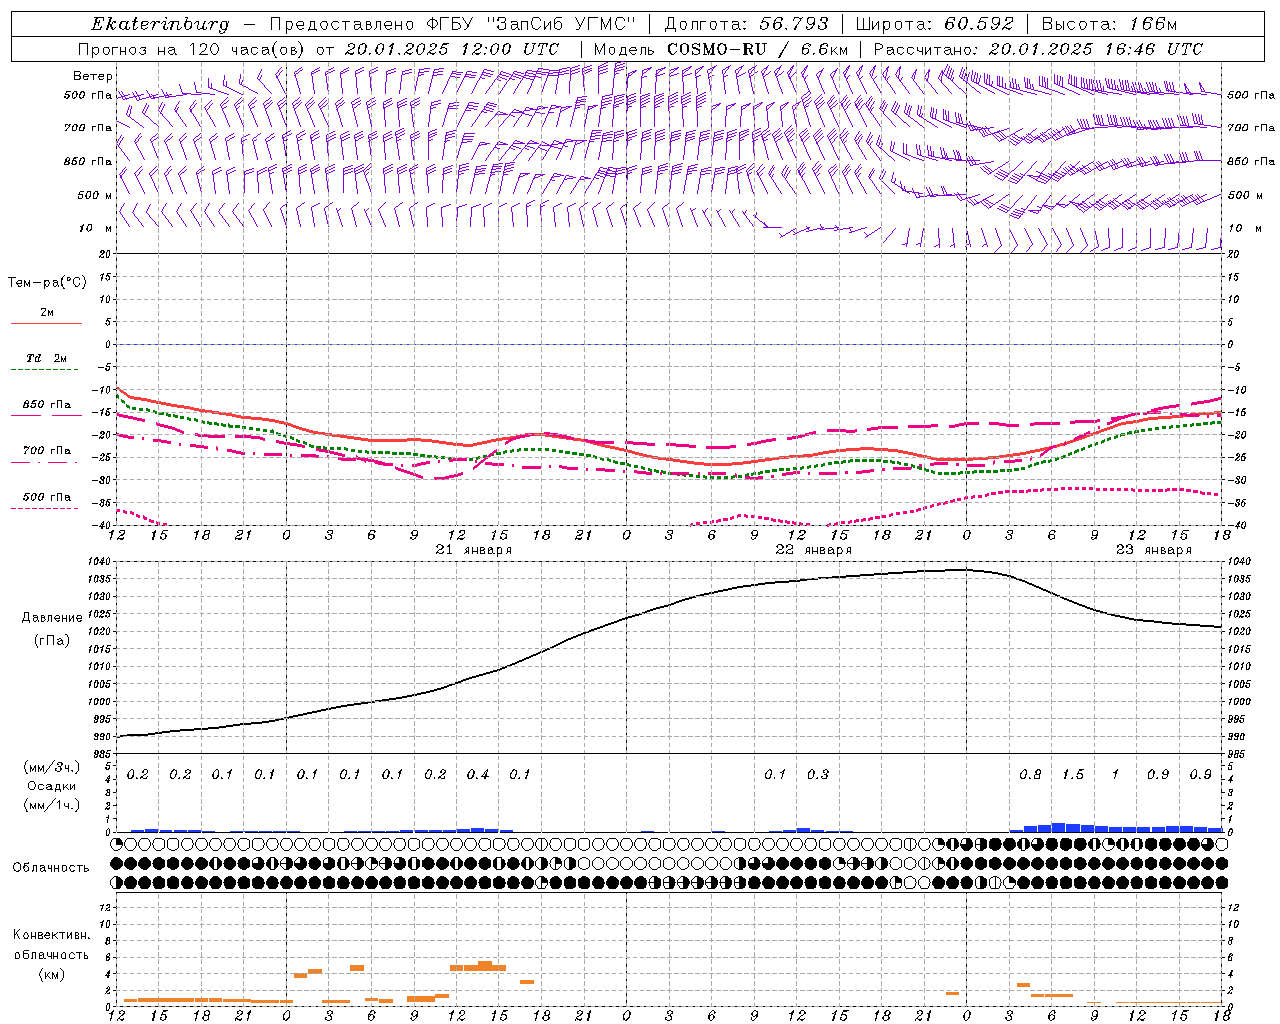Image resolution: width=1280 pixels, height=1024 pixels.
Task: Select the "0.3" precipitation amount value
Action: pyautogui.click(x=818, y=775)
